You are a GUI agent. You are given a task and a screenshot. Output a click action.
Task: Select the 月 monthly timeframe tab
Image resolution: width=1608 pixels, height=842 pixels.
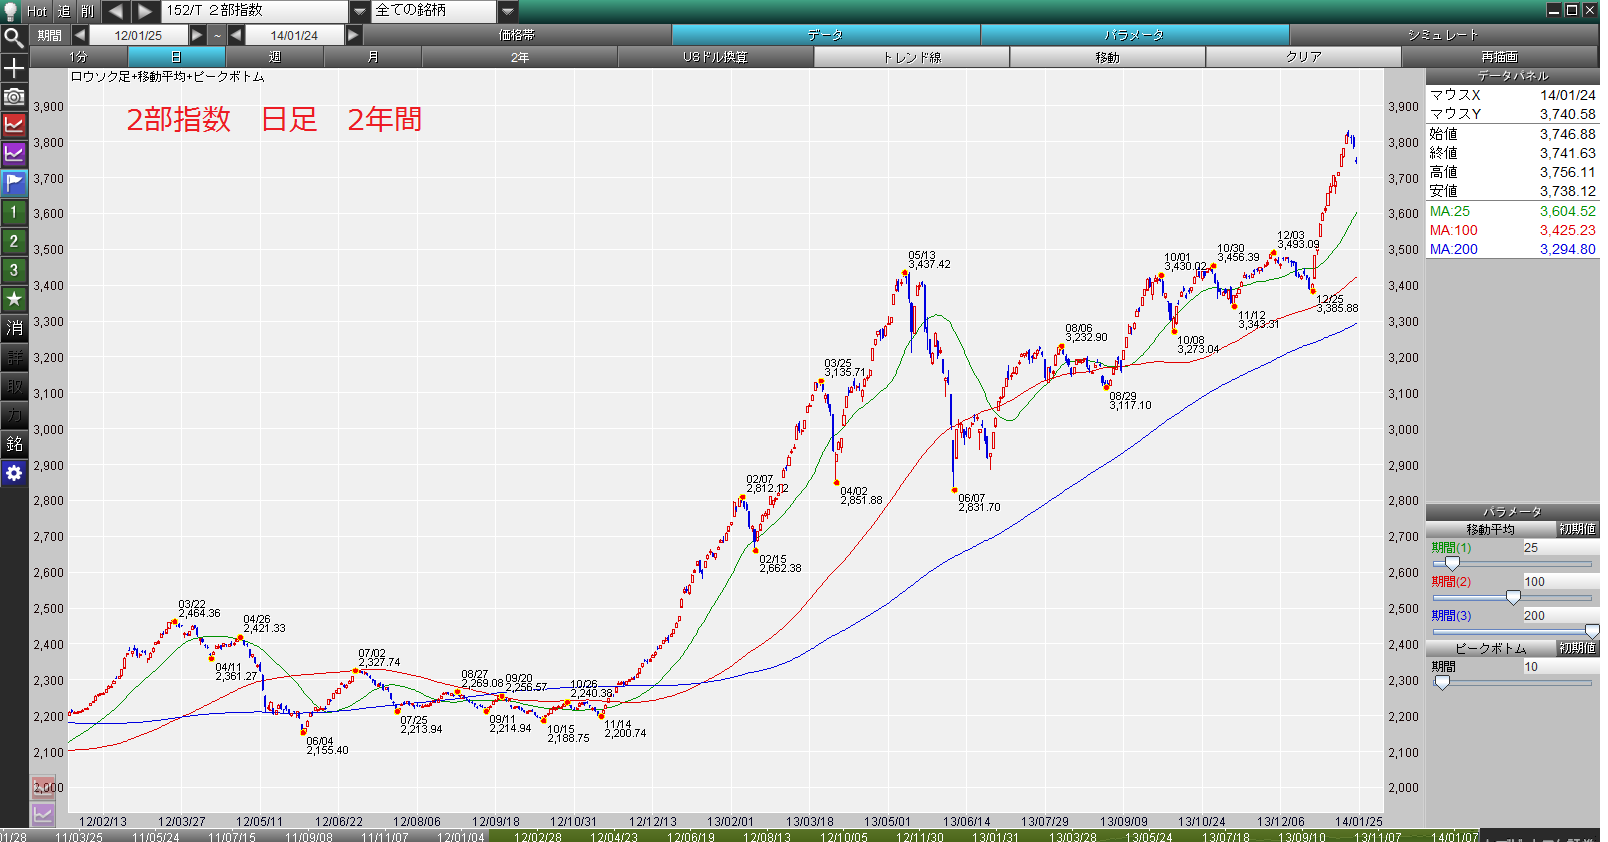[x=373, y=57]
